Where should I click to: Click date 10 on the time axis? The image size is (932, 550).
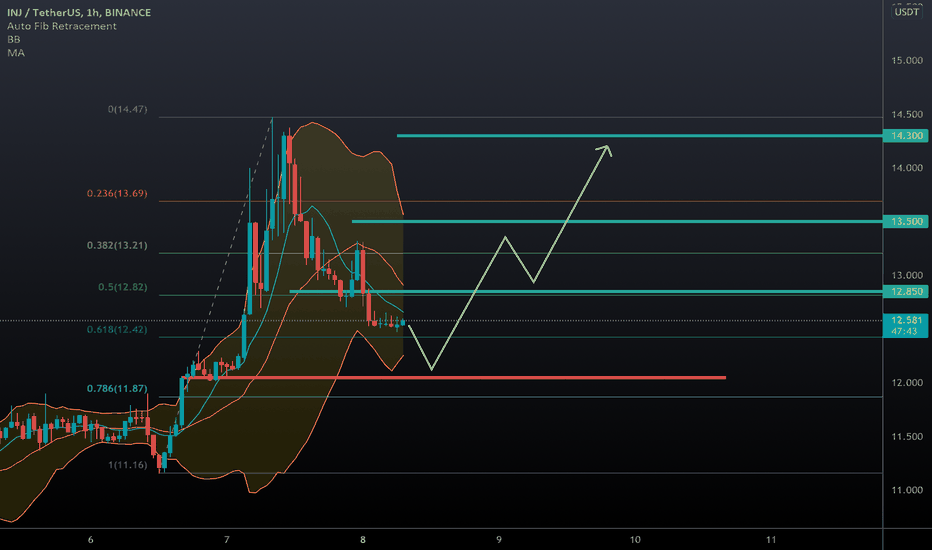tap(635, 540)
